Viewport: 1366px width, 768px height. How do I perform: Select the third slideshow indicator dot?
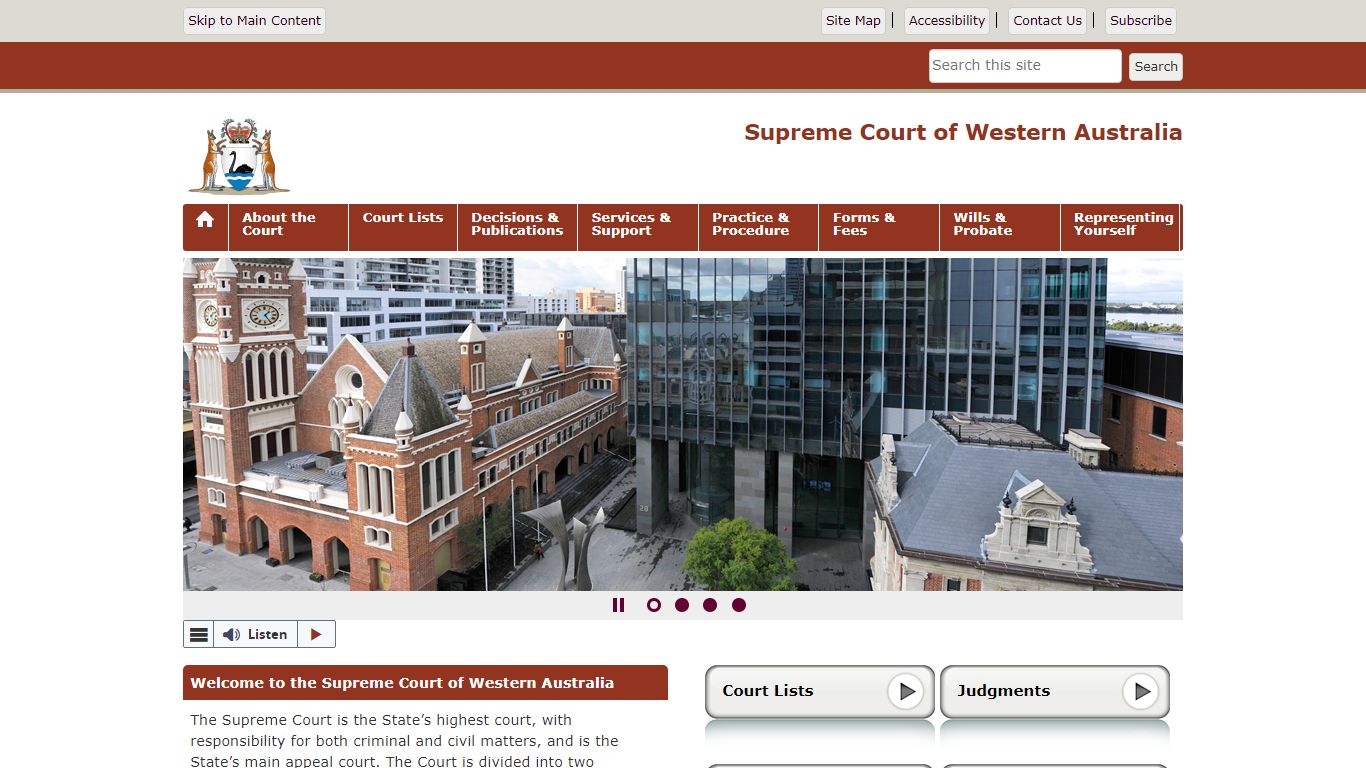710,605
